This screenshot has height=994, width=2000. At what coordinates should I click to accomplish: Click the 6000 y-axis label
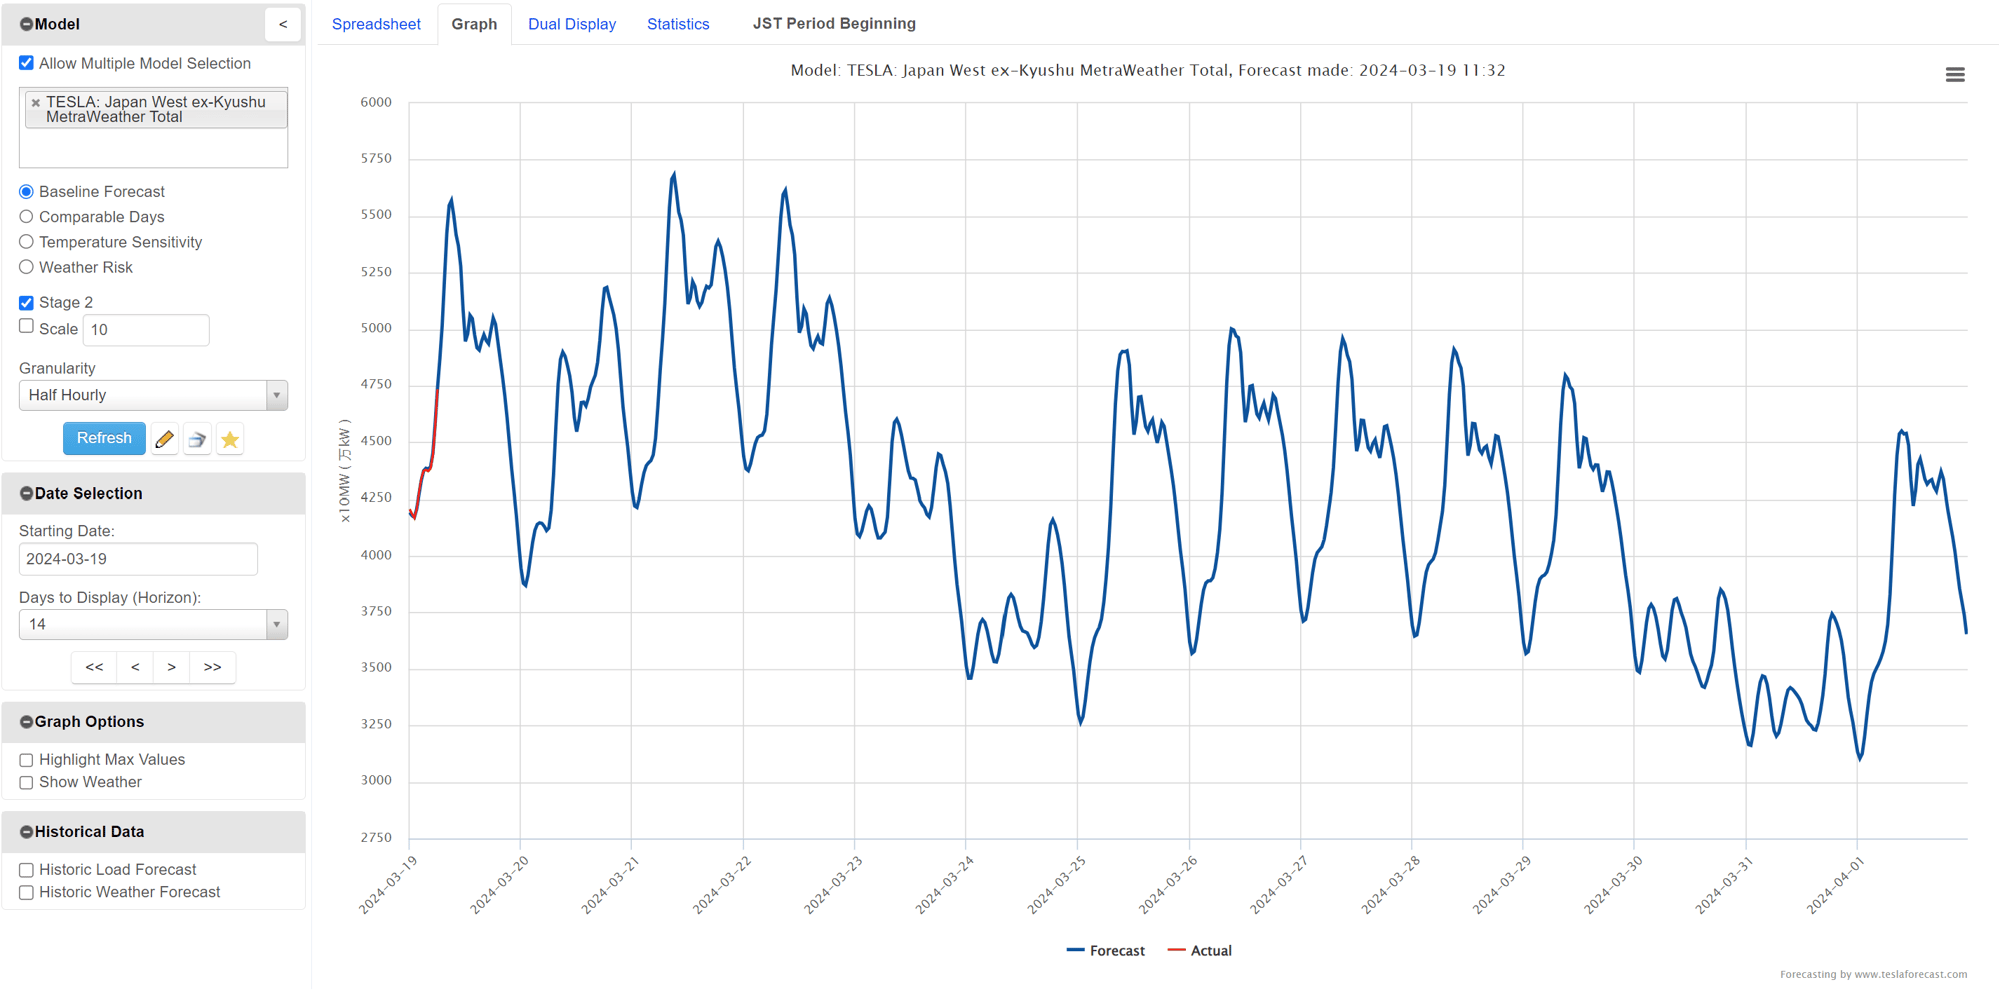click(376, 102)
